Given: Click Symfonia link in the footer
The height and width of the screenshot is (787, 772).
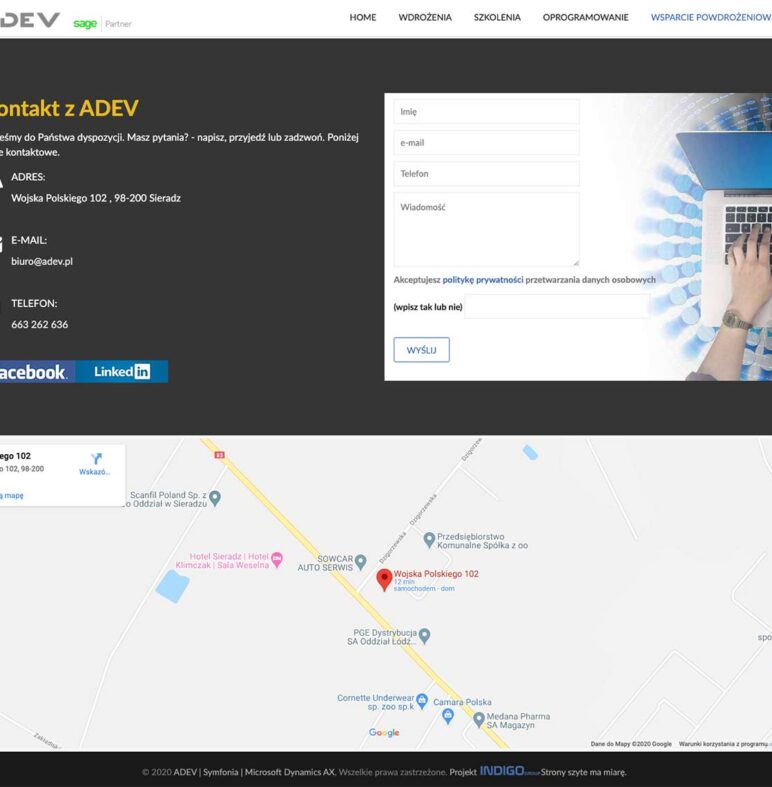Looking at the screenshot, I should pyautogui.click(x=221, y=772).
